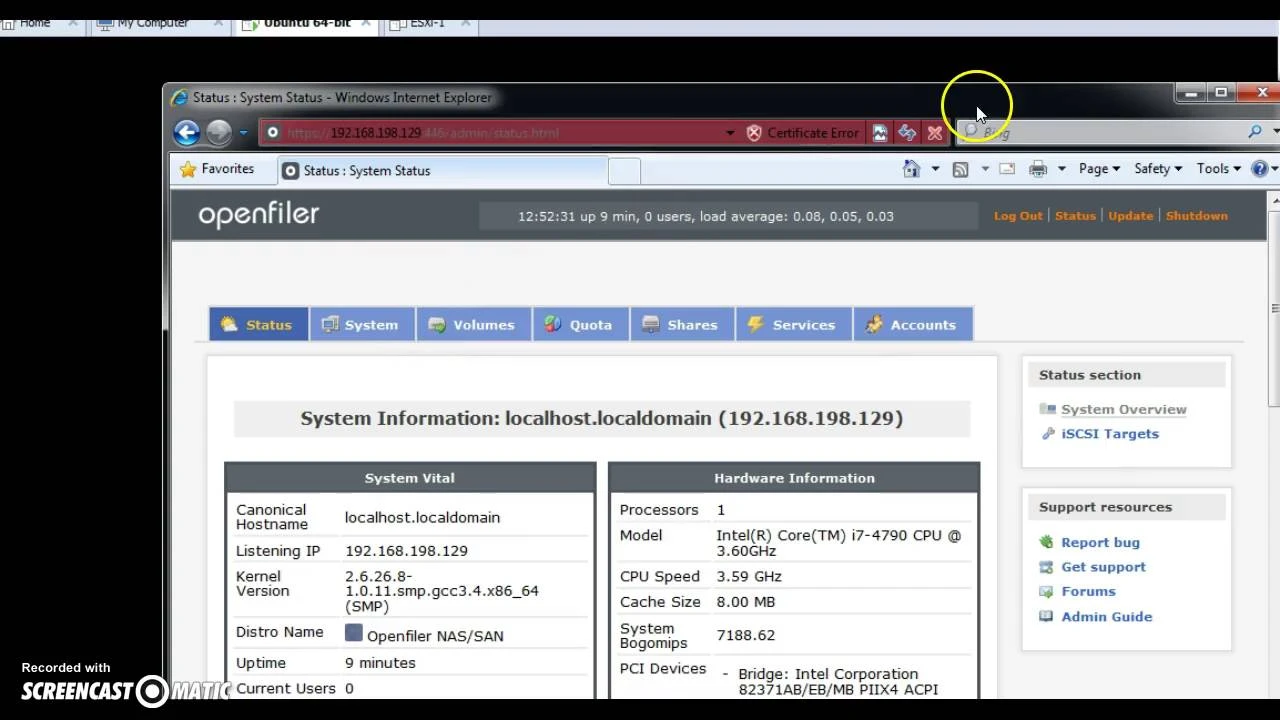Switch to the Volumes tab
Image resolution: width=1280 pixels, height=720 pixels.
tap(473, 324)
